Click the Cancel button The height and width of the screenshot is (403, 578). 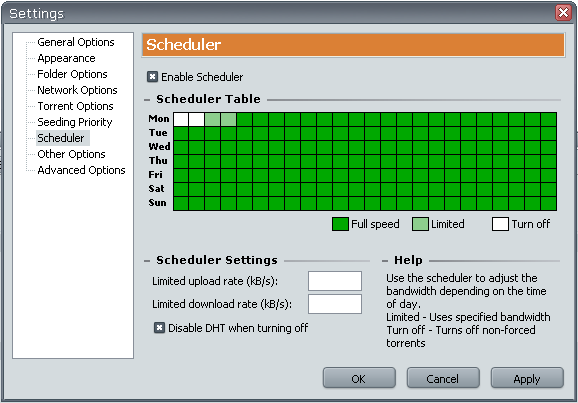click(443, 378)
